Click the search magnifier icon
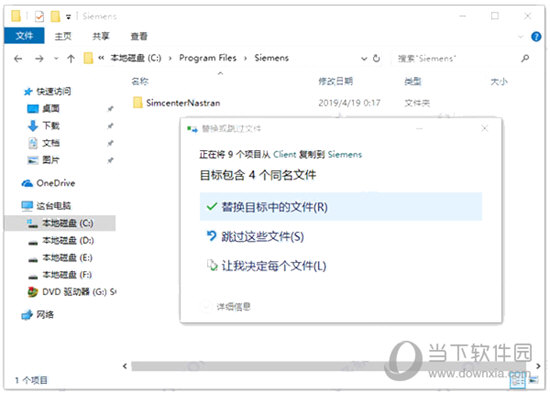The height and width of the screenshot is (393, 550). point(525,58)
